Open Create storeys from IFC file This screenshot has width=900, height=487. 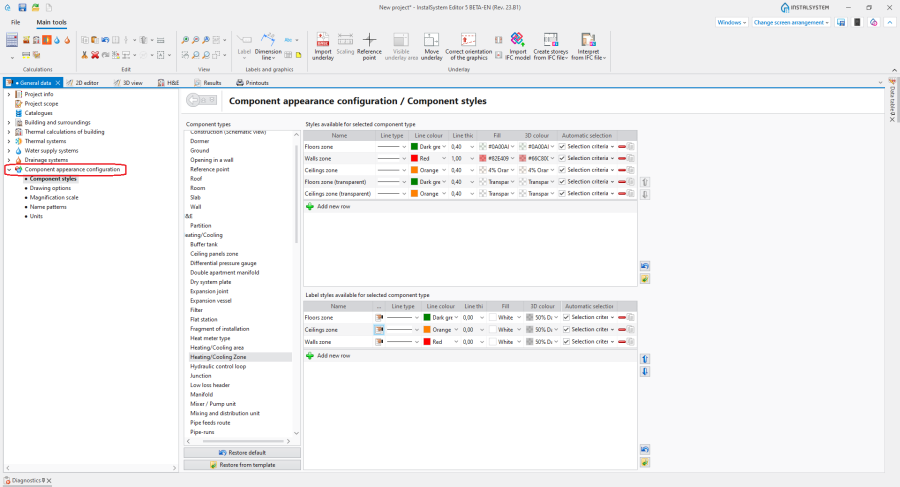pyautogui.click(x=550, y=47)
